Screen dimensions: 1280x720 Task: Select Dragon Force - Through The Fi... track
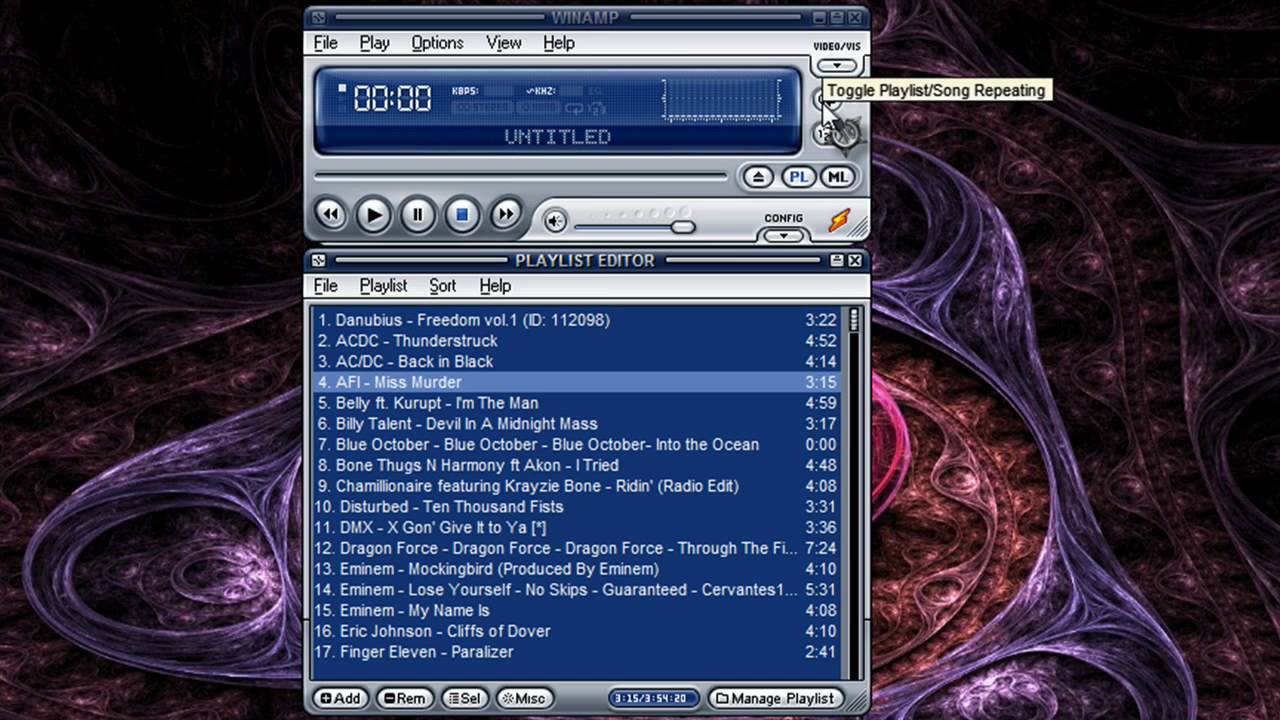point(577,548)
